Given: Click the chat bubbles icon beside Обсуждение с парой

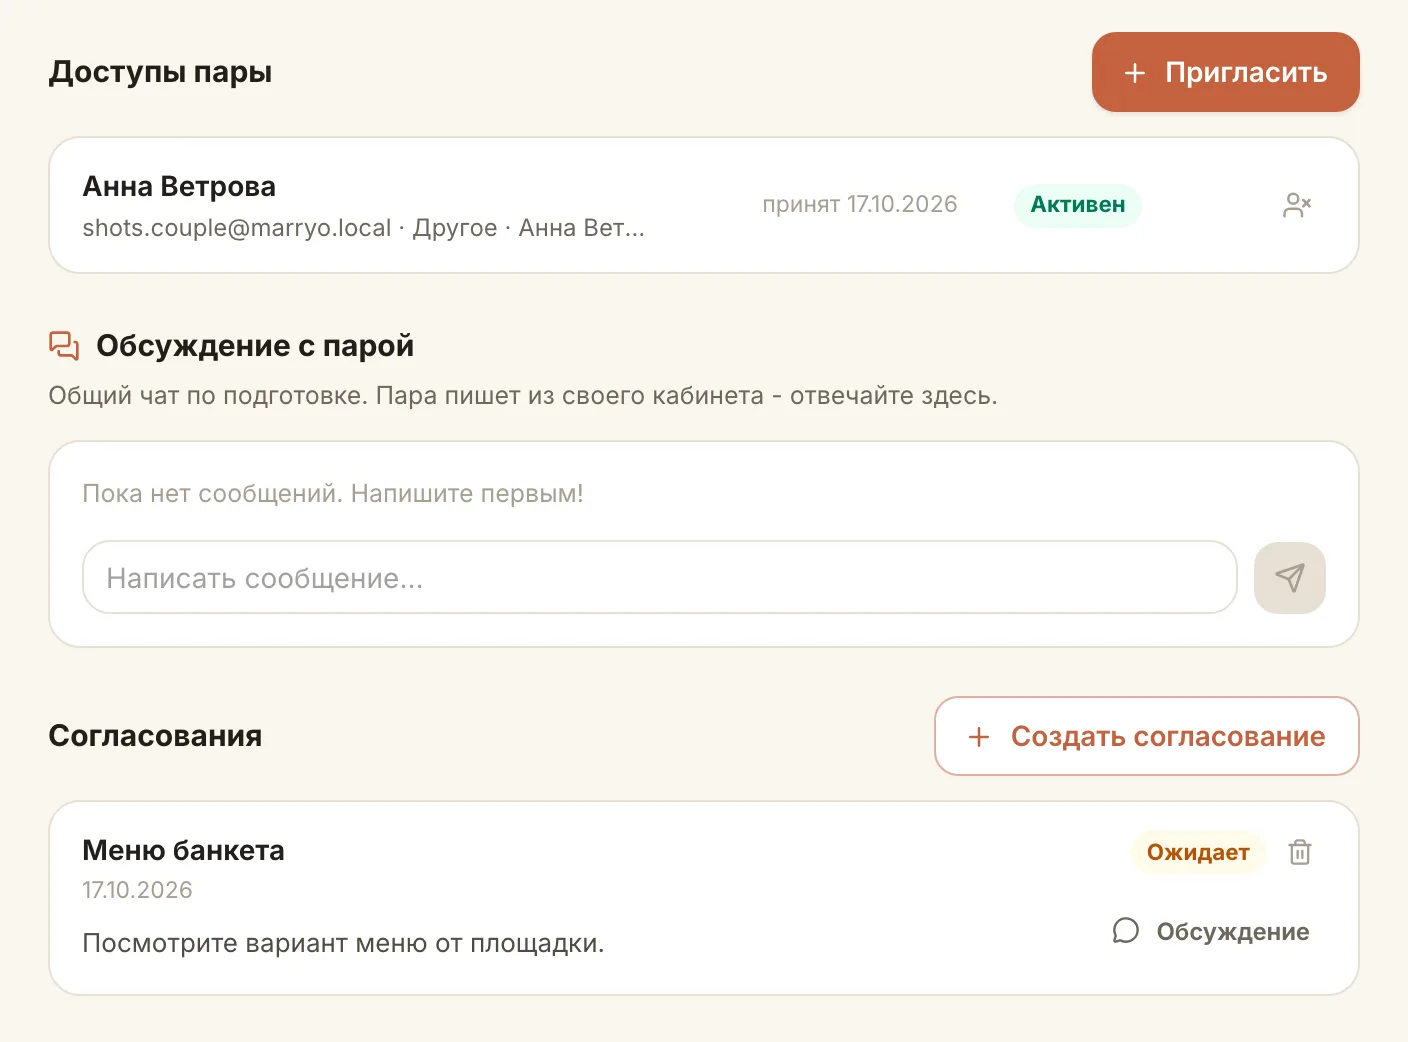Looking at the screenshot, I should point(64,346).
